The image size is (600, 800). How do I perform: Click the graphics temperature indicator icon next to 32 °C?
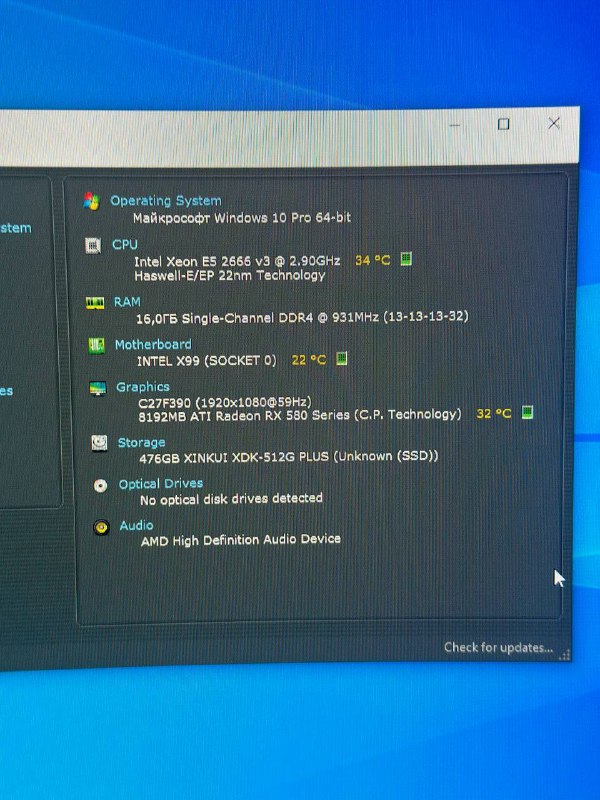click(x=528, y=412)
